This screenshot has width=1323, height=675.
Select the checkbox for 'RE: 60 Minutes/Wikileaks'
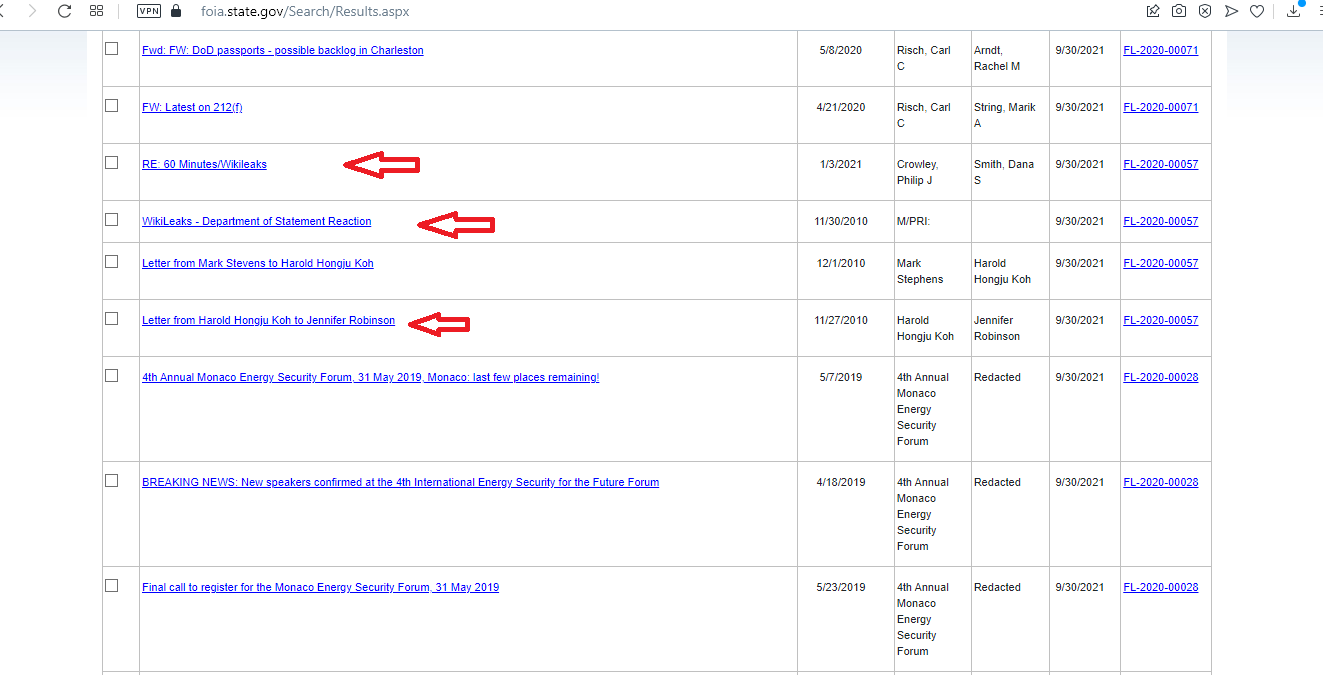click(x=111, y=162)
